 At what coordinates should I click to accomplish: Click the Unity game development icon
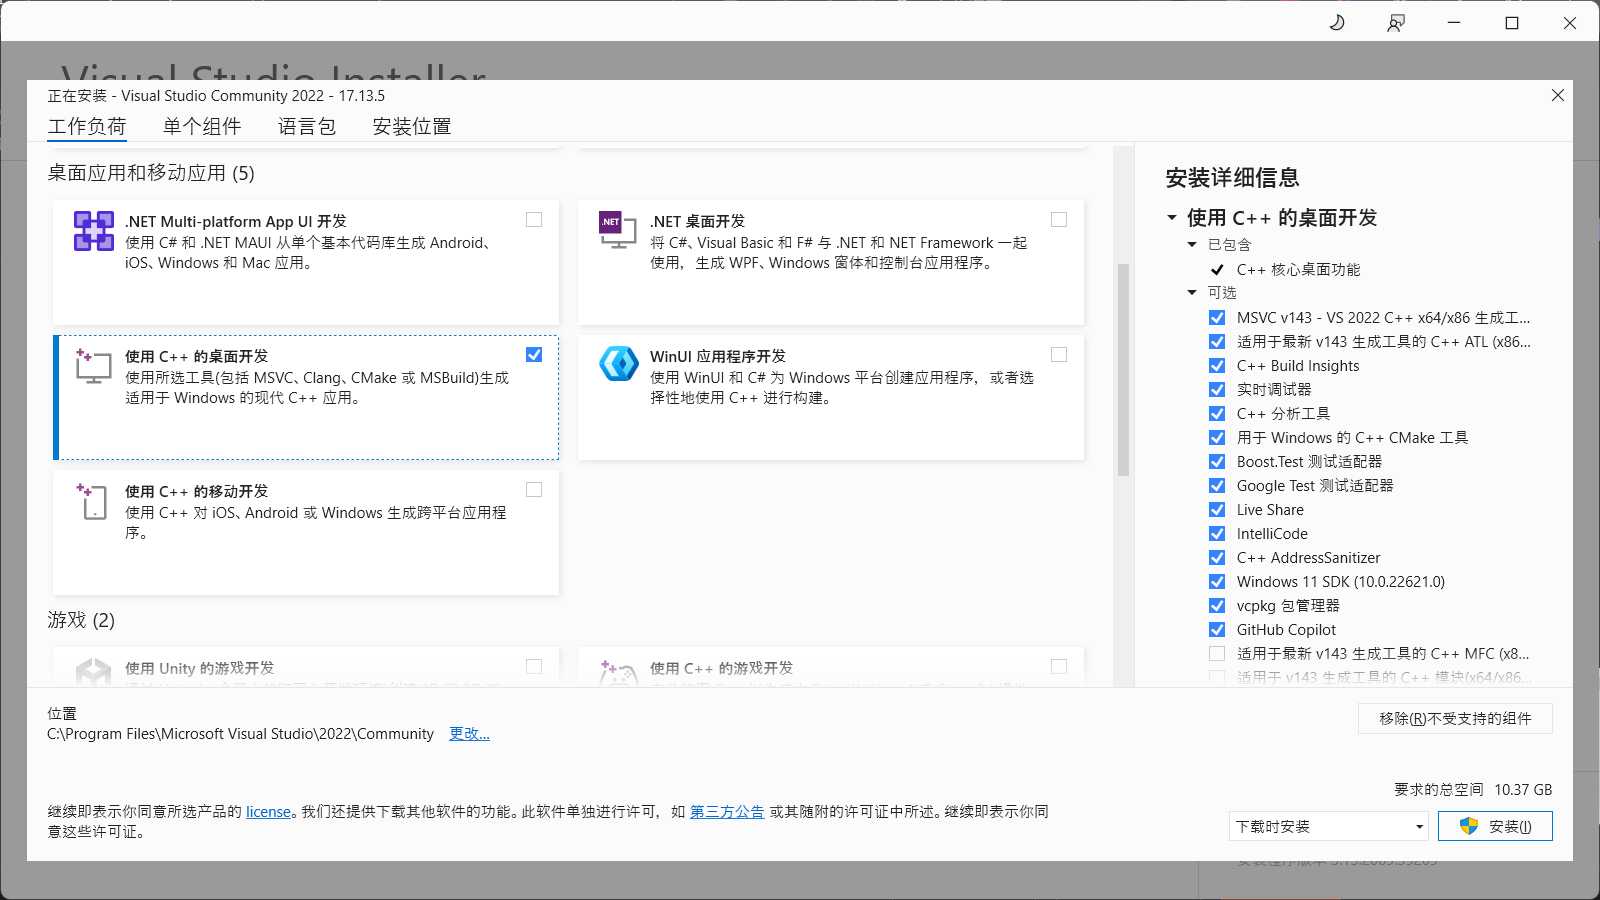click(x=93, y=671)
